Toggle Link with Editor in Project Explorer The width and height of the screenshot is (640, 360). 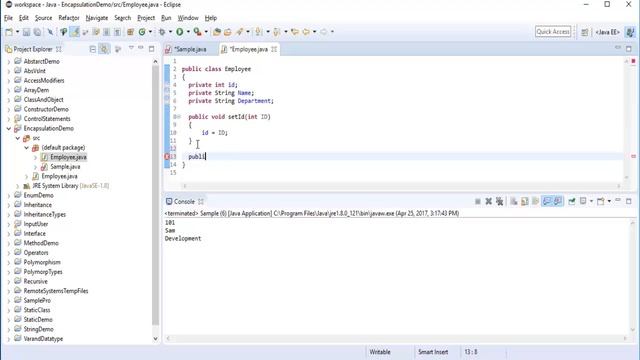pos(104,49)
